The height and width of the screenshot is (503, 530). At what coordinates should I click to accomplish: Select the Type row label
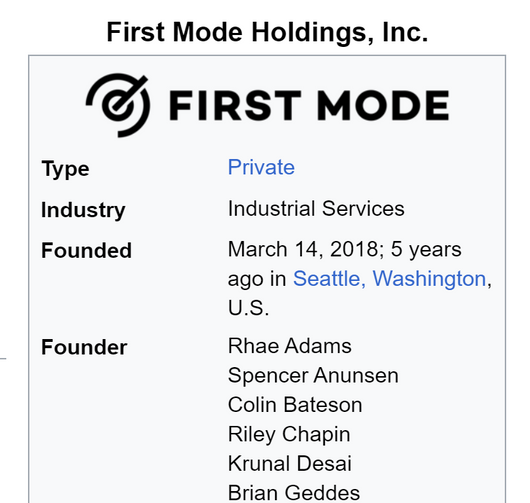click(65, 168)
